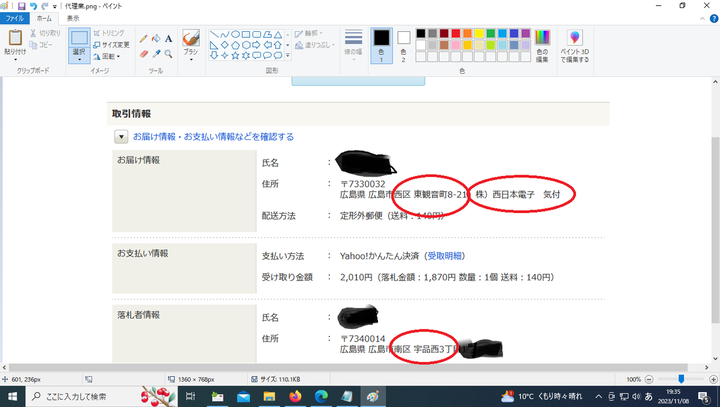Select the Pencil tool
The image size is (720, 407).
point(142,38)
